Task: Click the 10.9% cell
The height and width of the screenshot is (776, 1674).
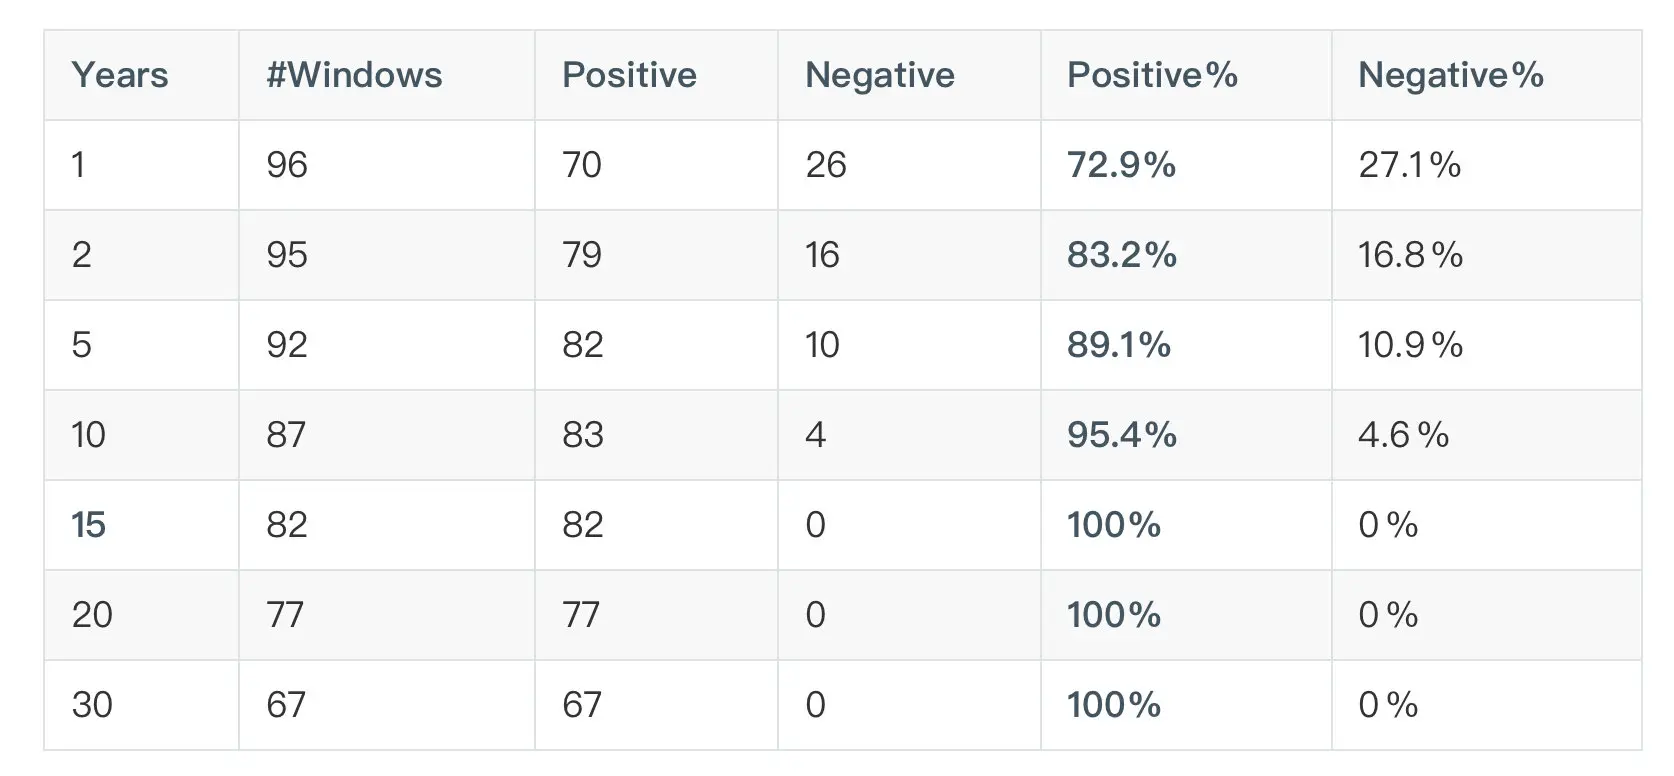Action: tap(1410, 345)
